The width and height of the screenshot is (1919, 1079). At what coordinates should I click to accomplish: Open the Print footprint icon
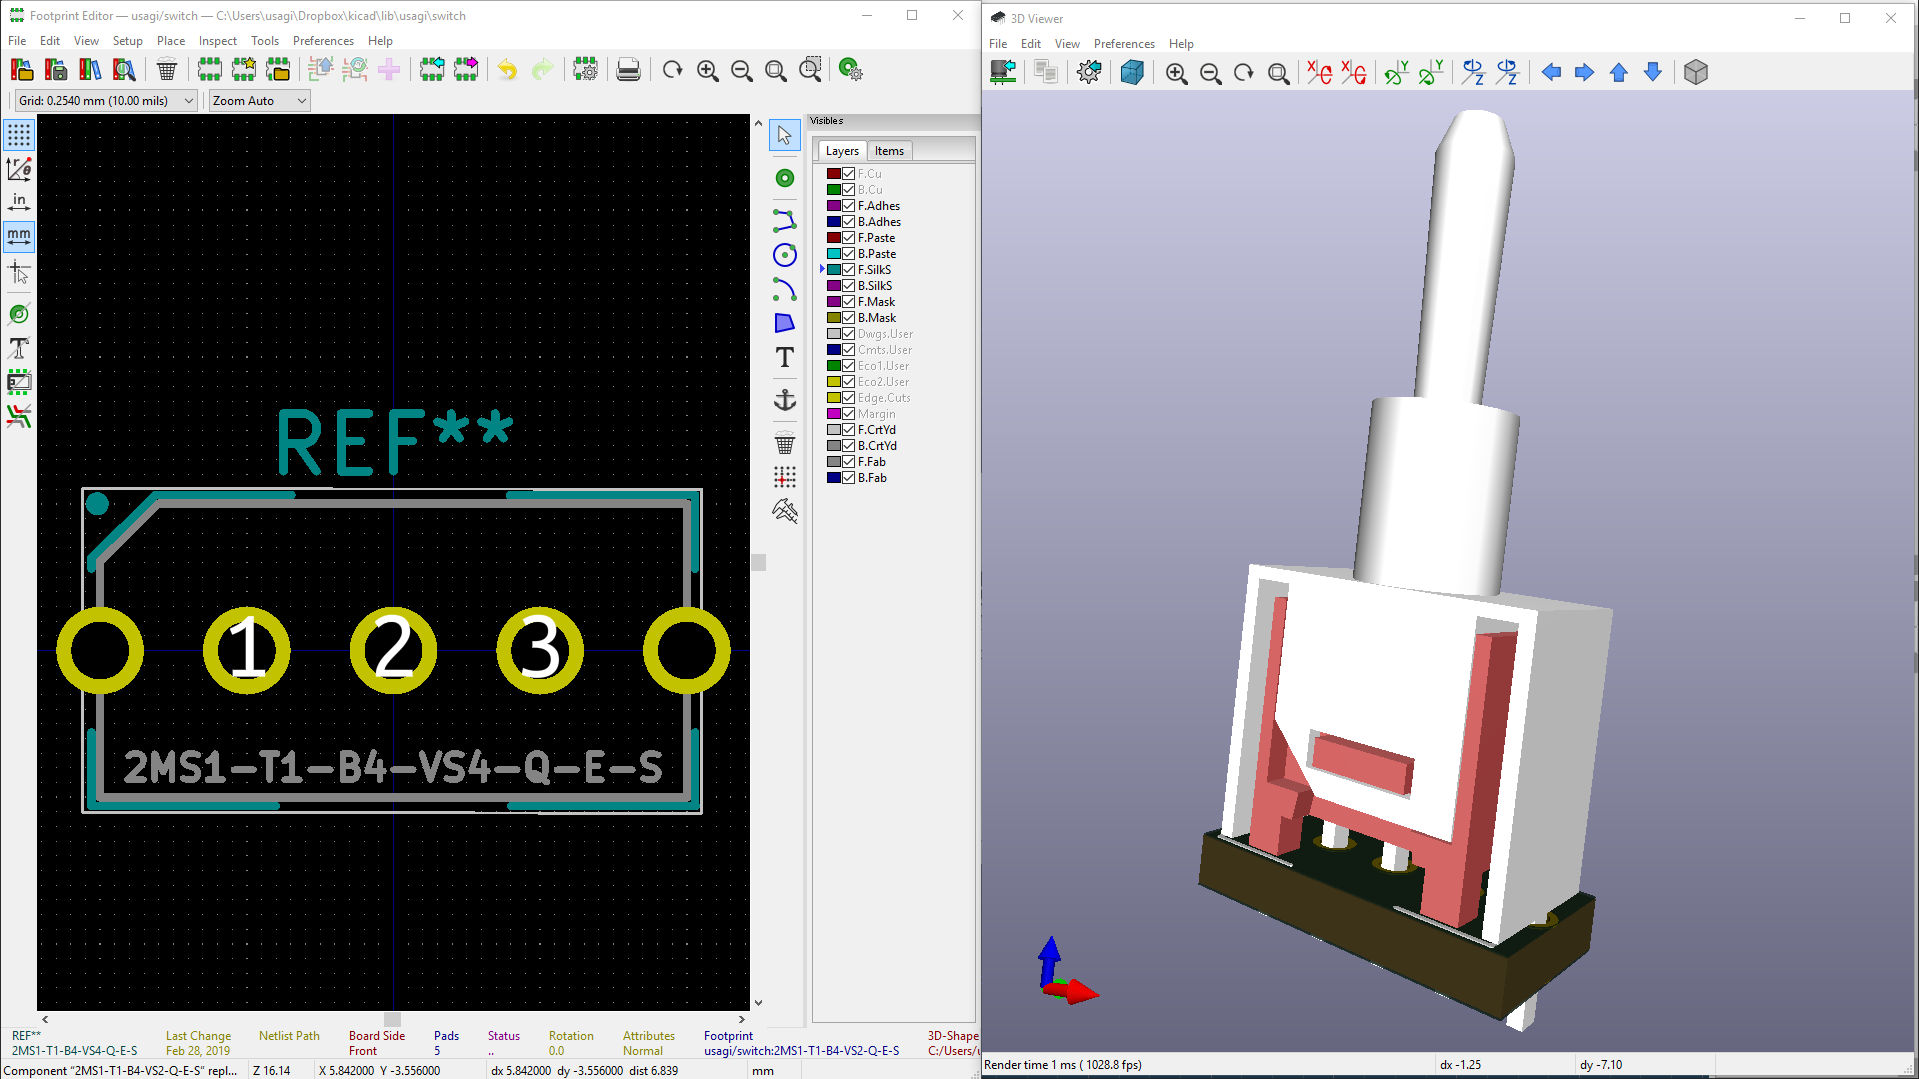coord(628,70)
